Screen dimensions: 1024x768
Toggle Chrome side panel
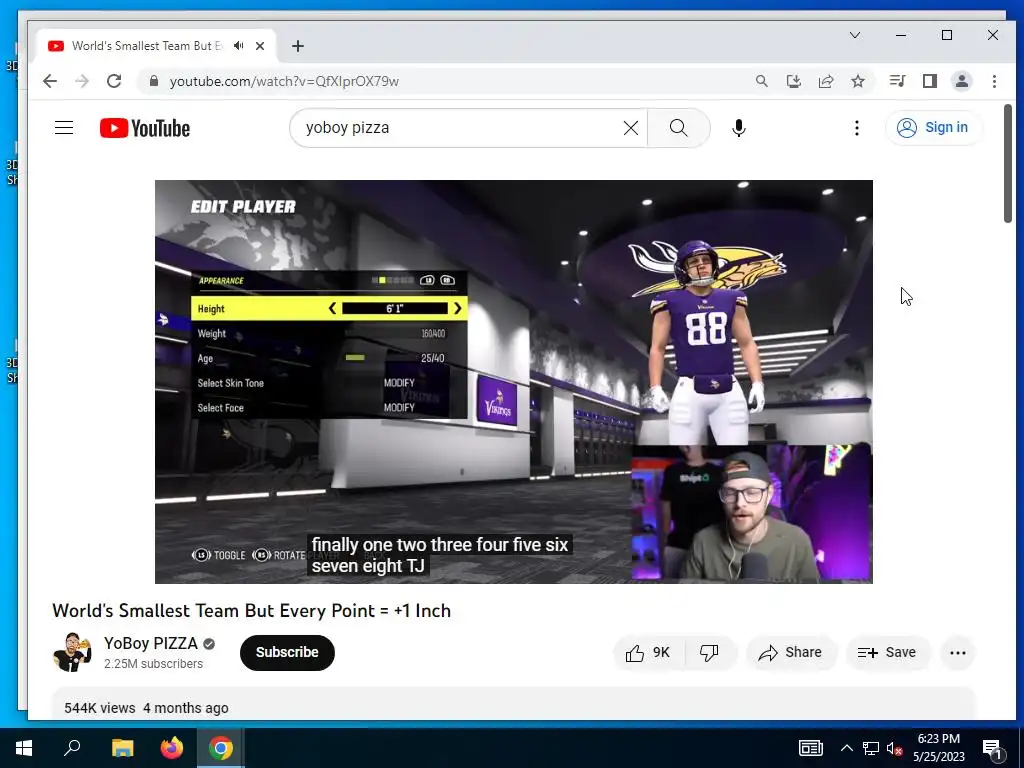pos(929,81)
